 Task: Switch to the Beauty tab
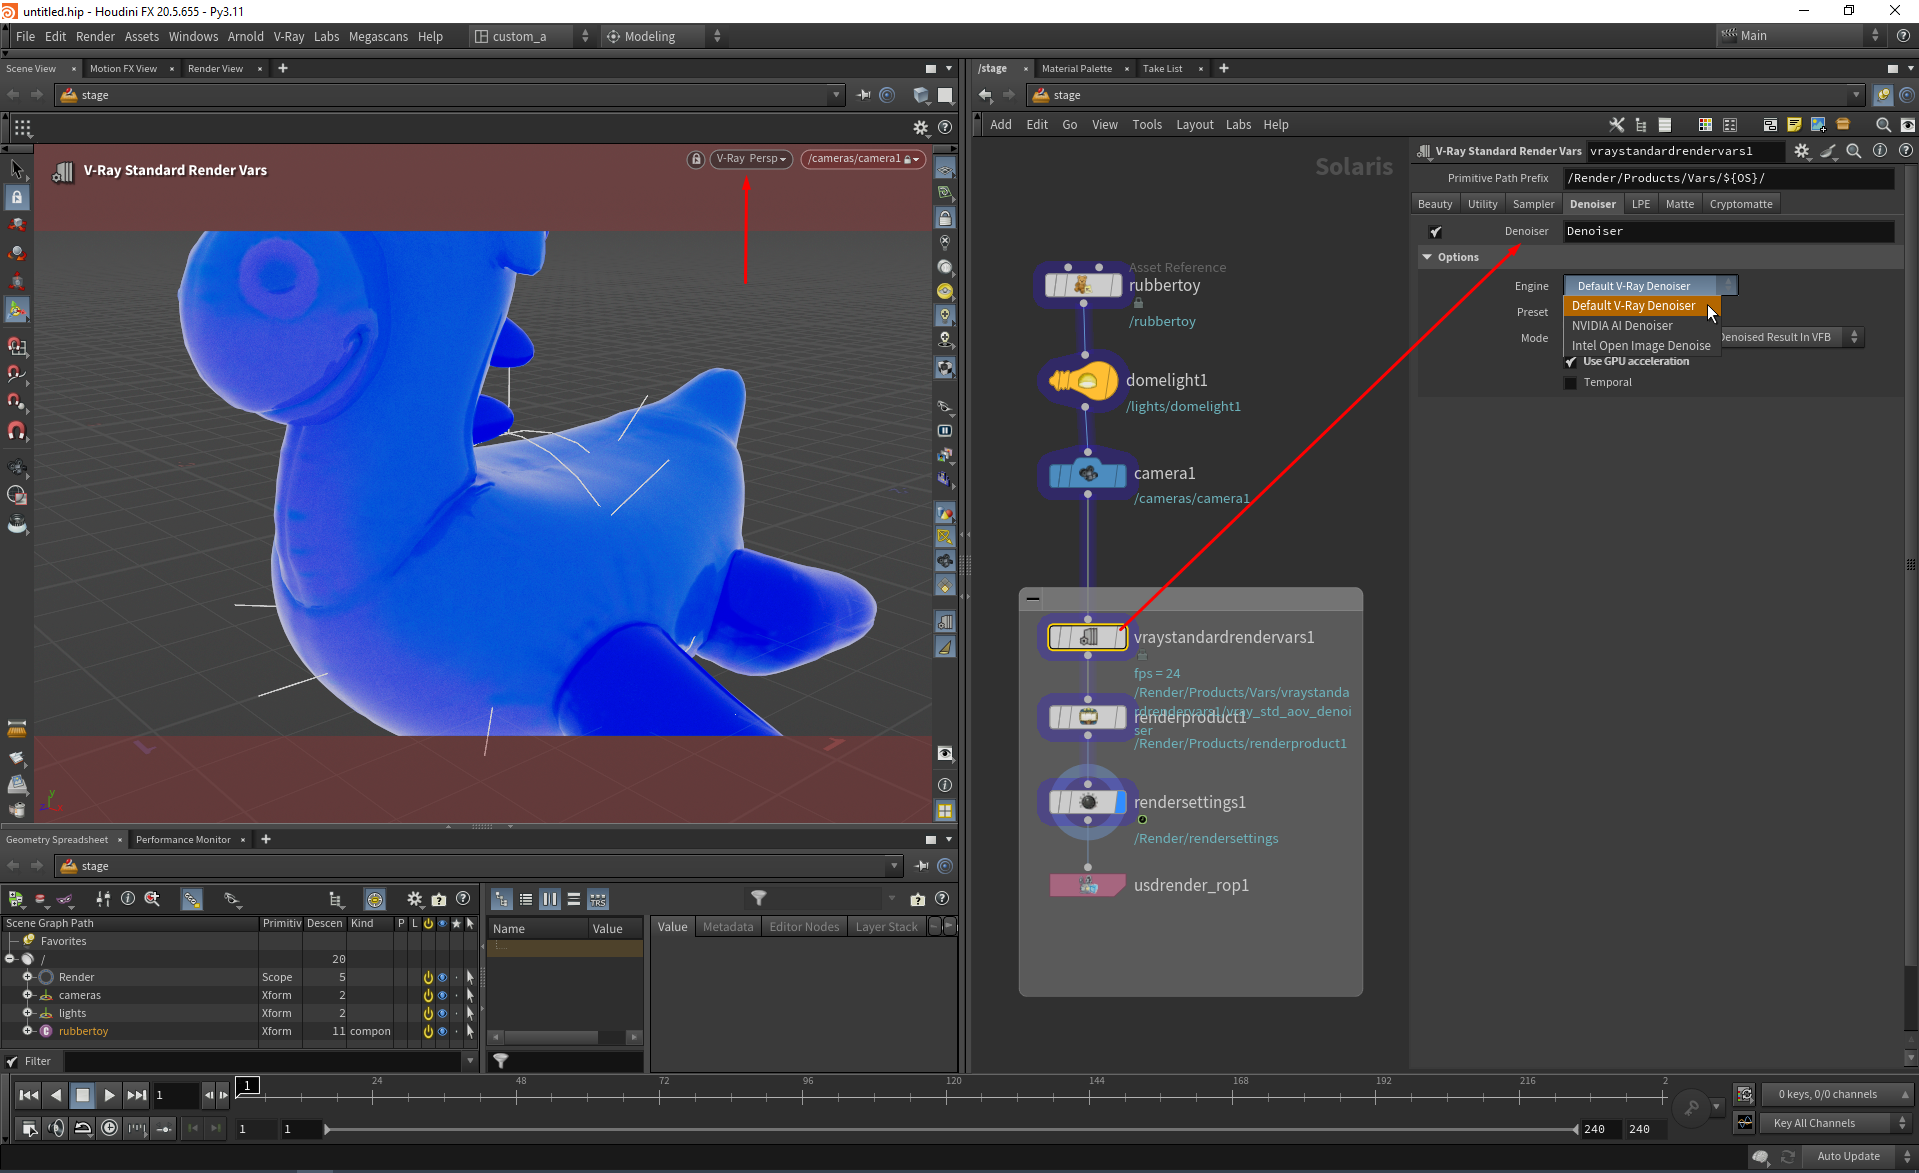click(1435, 204)
